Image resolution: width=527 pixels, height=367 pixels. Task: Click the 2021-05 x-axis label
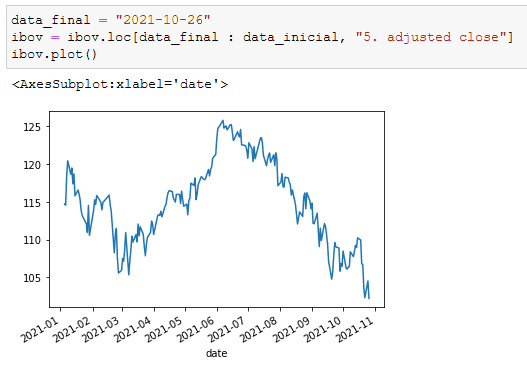pos(165,329)
